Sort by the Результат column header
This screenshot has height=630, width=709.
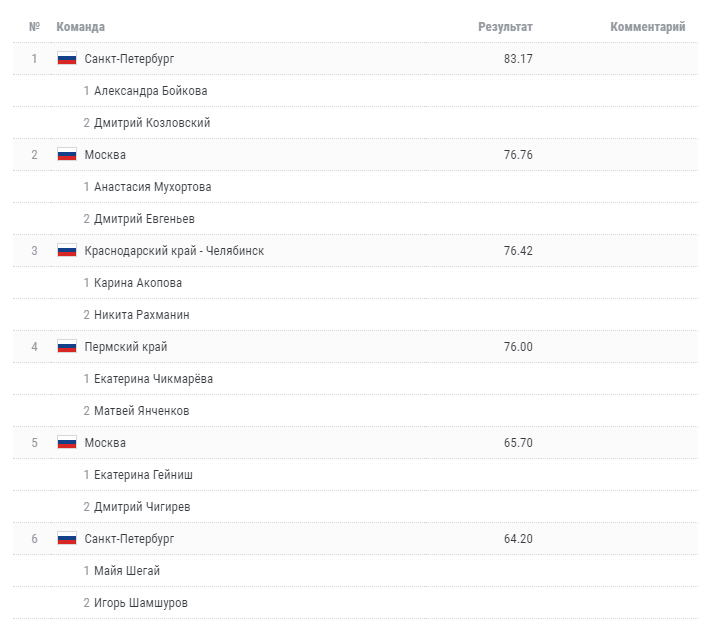(x=505, y=27)
